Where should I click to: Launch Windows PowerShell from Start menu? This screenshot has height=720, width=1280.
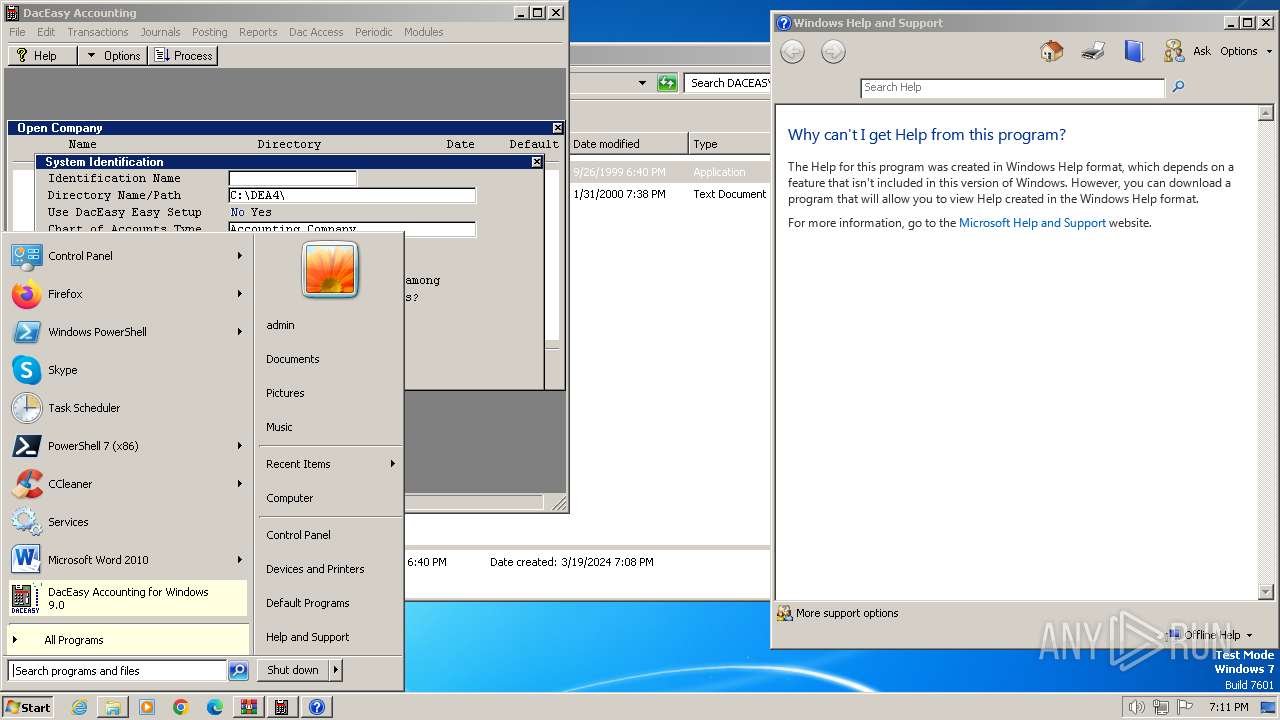pos(26,332)
